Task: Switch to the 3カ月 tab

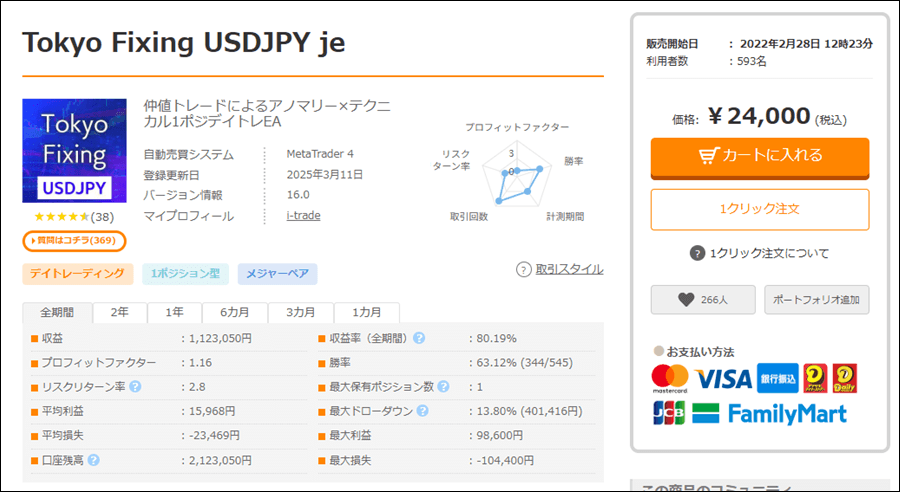Action: point(301,312)
